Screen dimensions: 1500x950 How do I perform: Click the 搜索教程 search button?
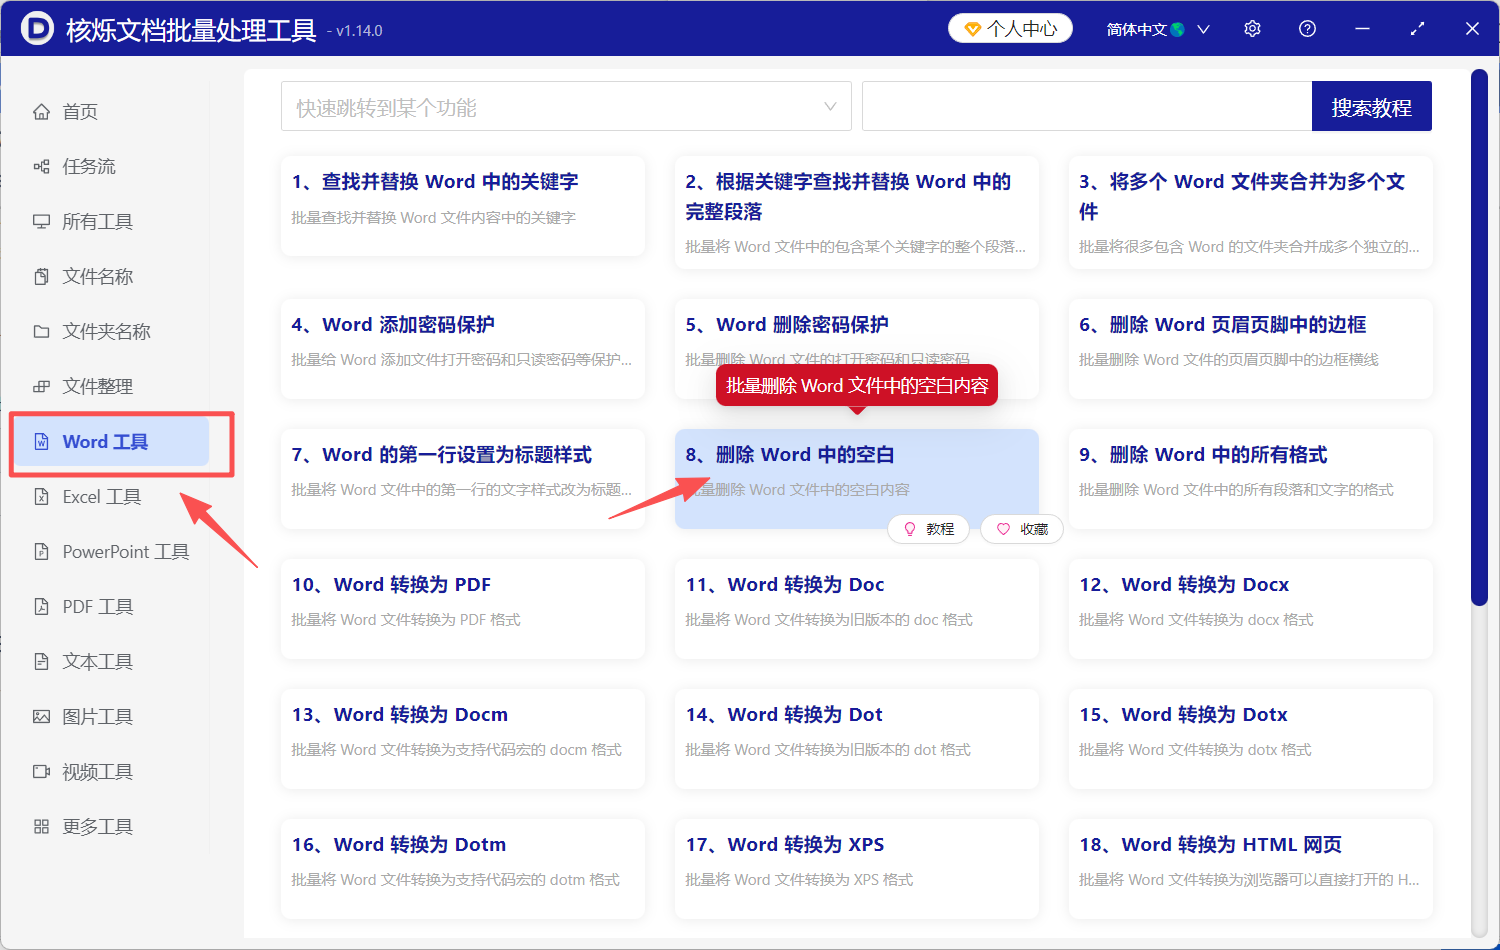1371,106
